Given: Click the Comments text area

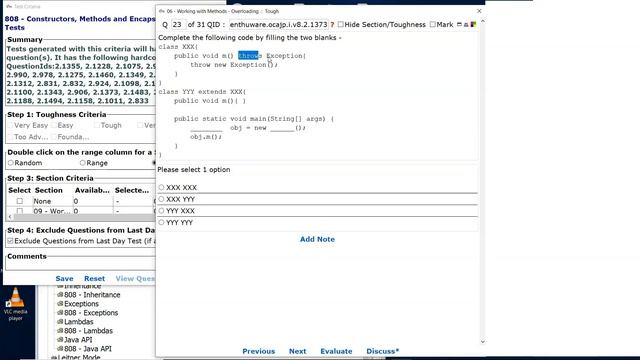Looking at the screenshot, I should pyautogui.click(x=80, y=265).
